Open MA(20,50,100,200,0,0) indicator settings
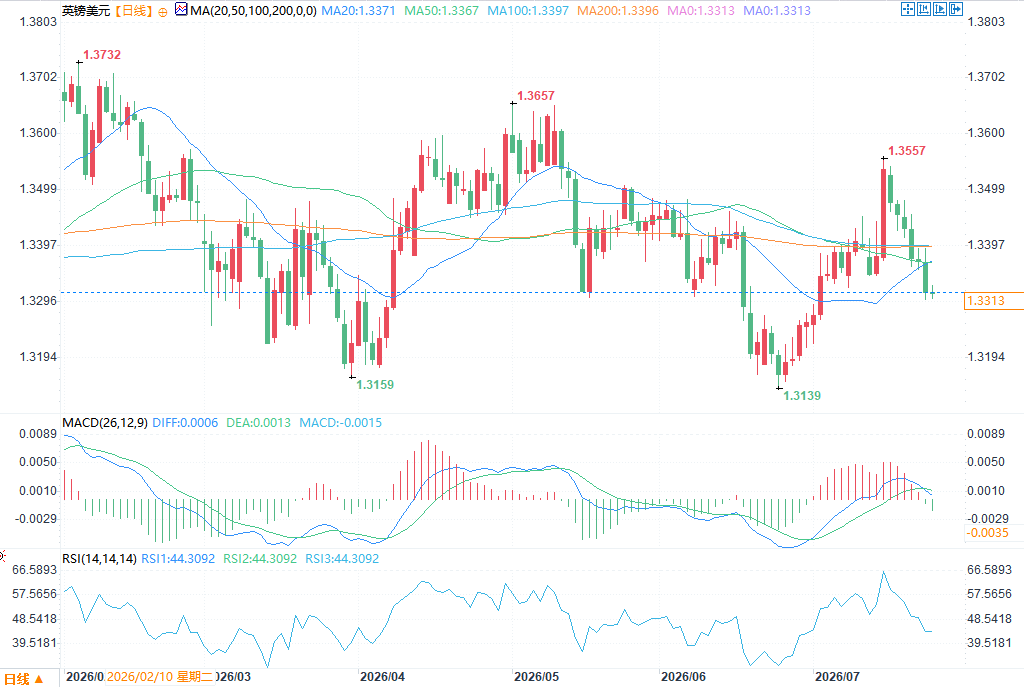This screenshot has height=687, width=1024. point(253,11)
